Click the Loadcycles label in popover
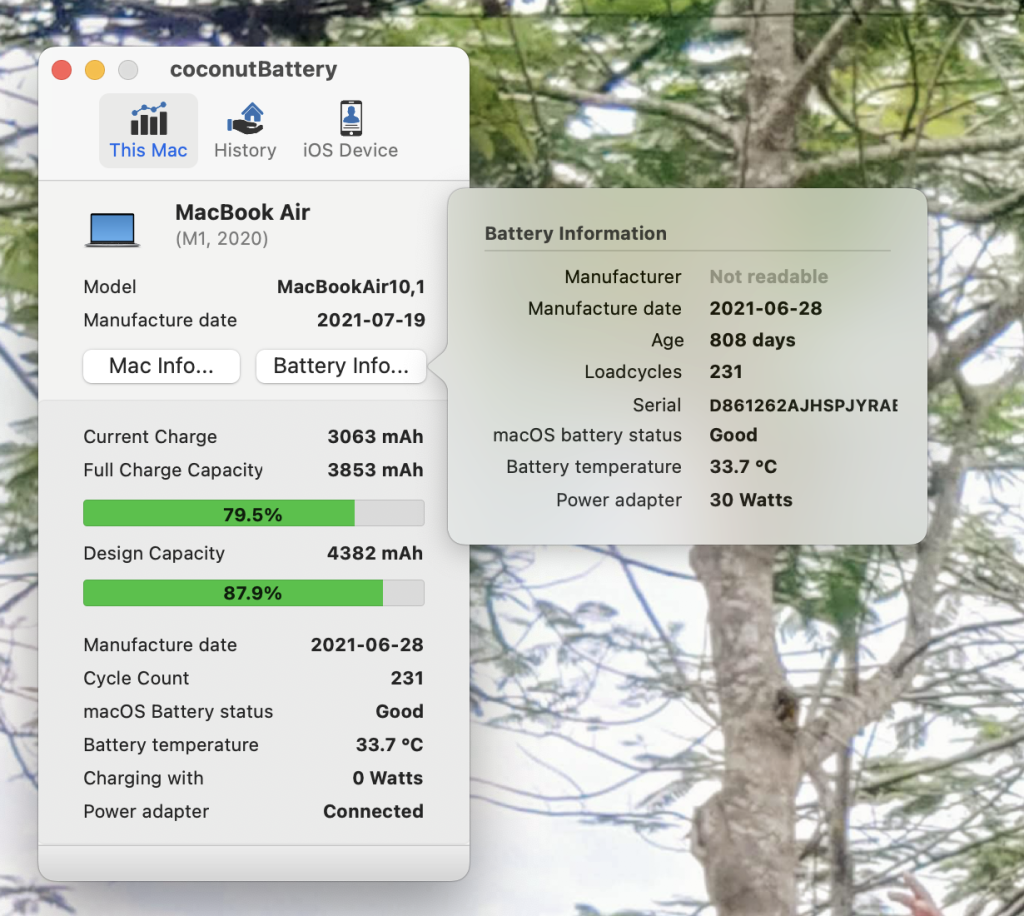 [633, 371]
